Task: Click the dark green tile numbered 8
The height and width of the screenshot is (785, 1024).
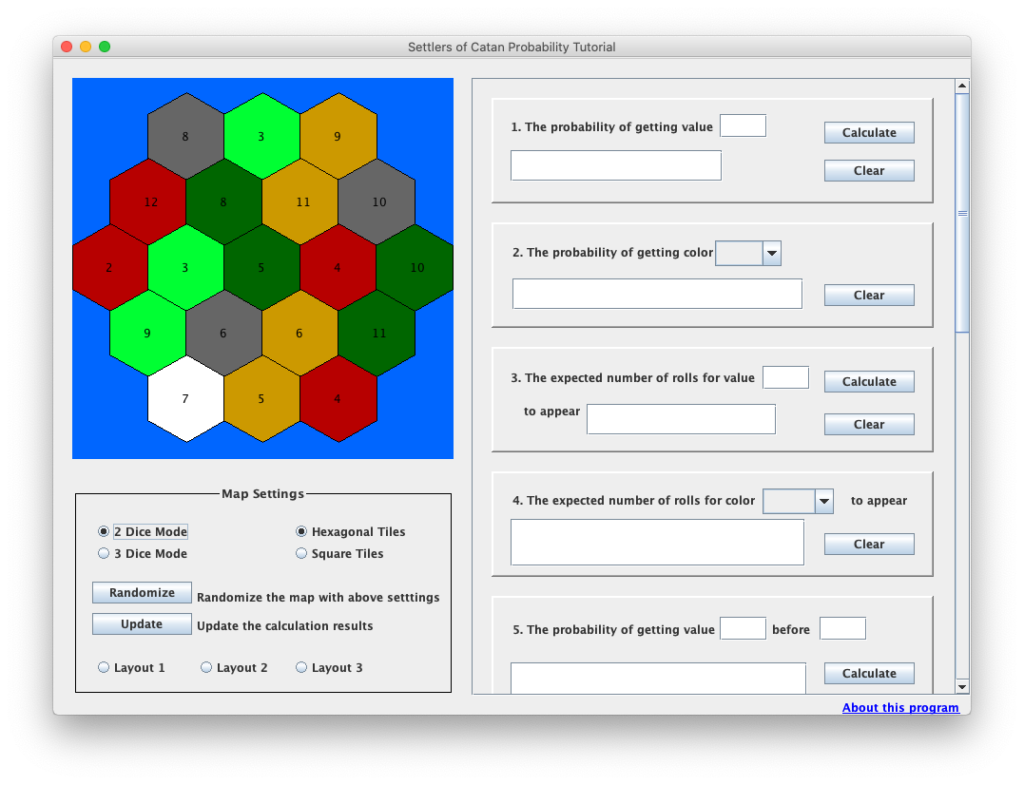Action: pos(224,202)
